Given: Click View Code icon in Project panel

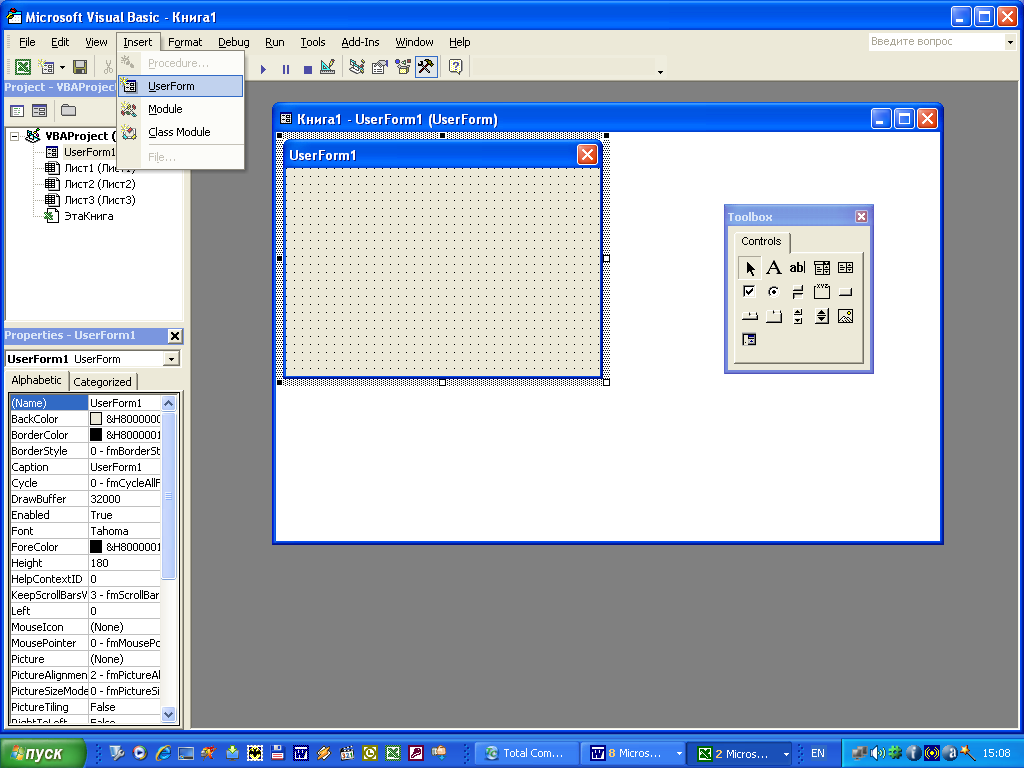Looking at the screenshot, I should point(17,111).
